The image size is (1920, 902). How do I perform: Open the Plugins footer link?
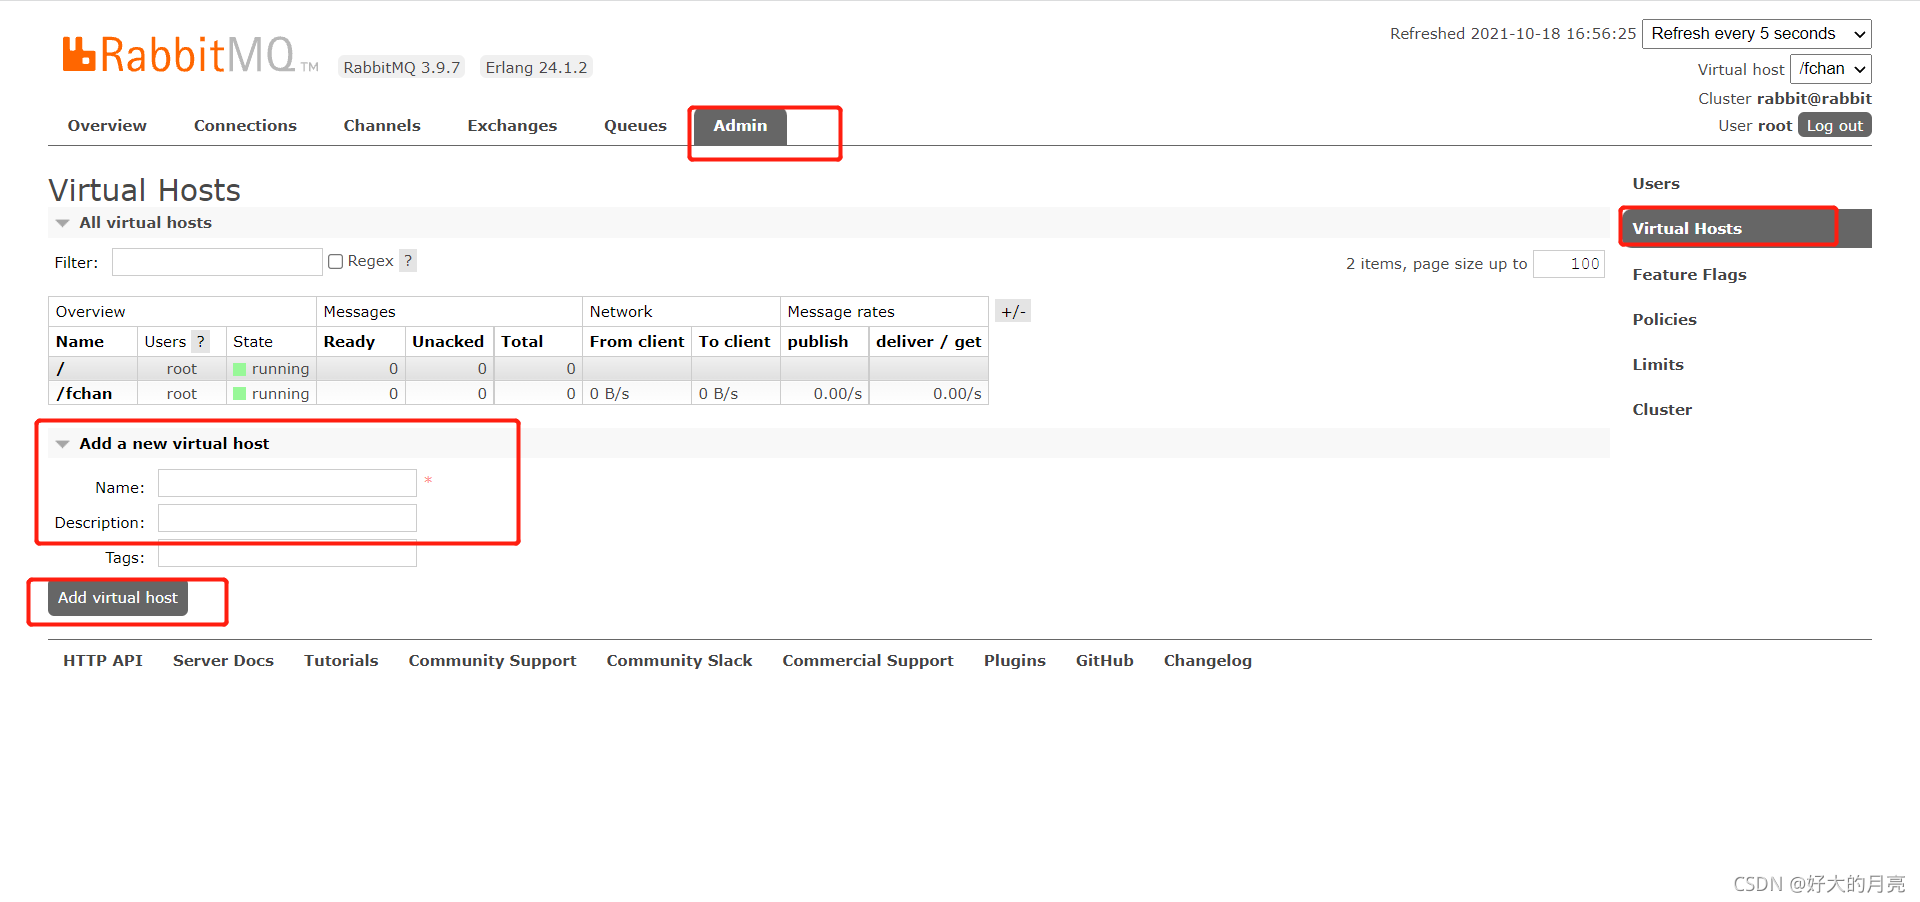pos(1014,661)
